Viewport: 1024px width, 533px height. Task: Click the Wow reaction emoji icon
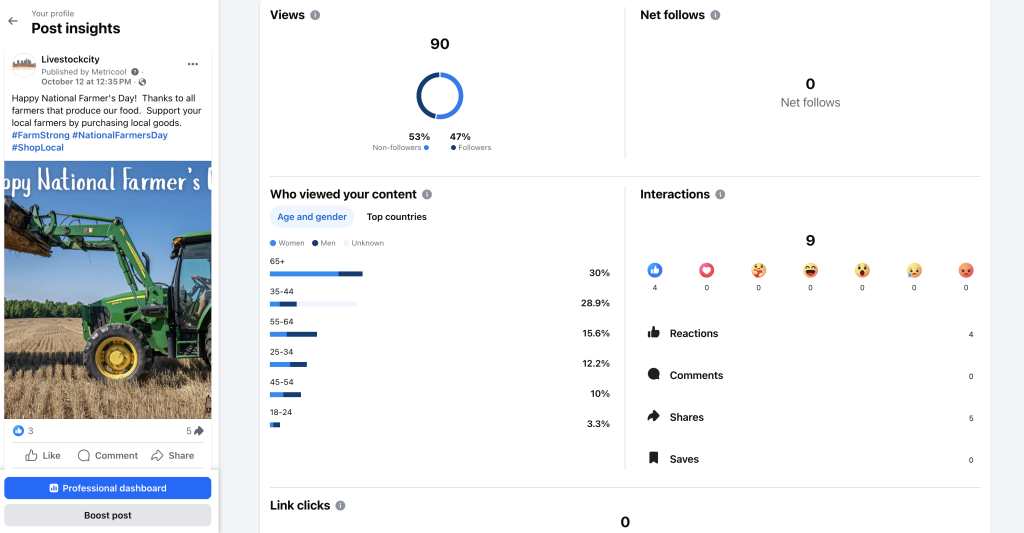tap(862, 270)
